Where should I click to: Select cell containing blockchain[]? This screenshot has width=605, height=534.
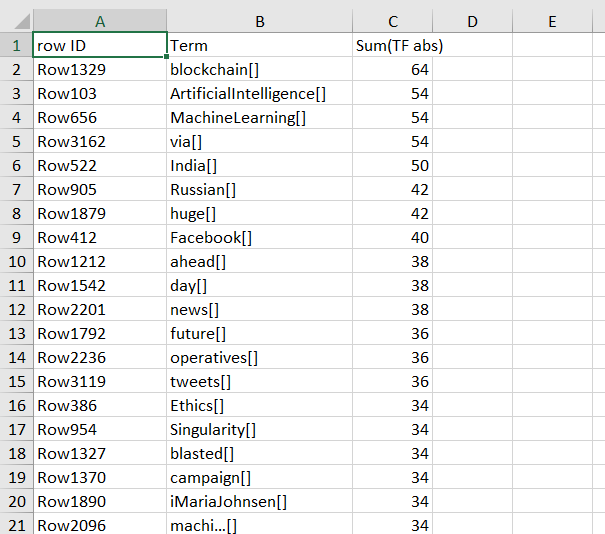click(260, 69)
